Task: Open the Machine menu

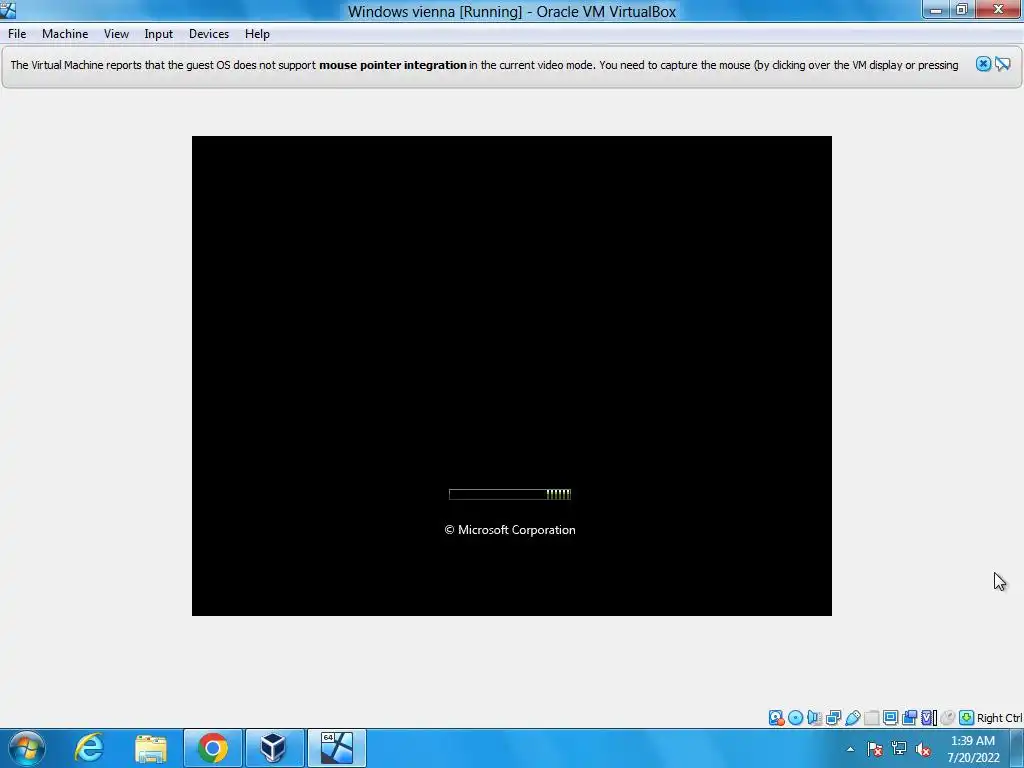Action: tap(65, 34)
